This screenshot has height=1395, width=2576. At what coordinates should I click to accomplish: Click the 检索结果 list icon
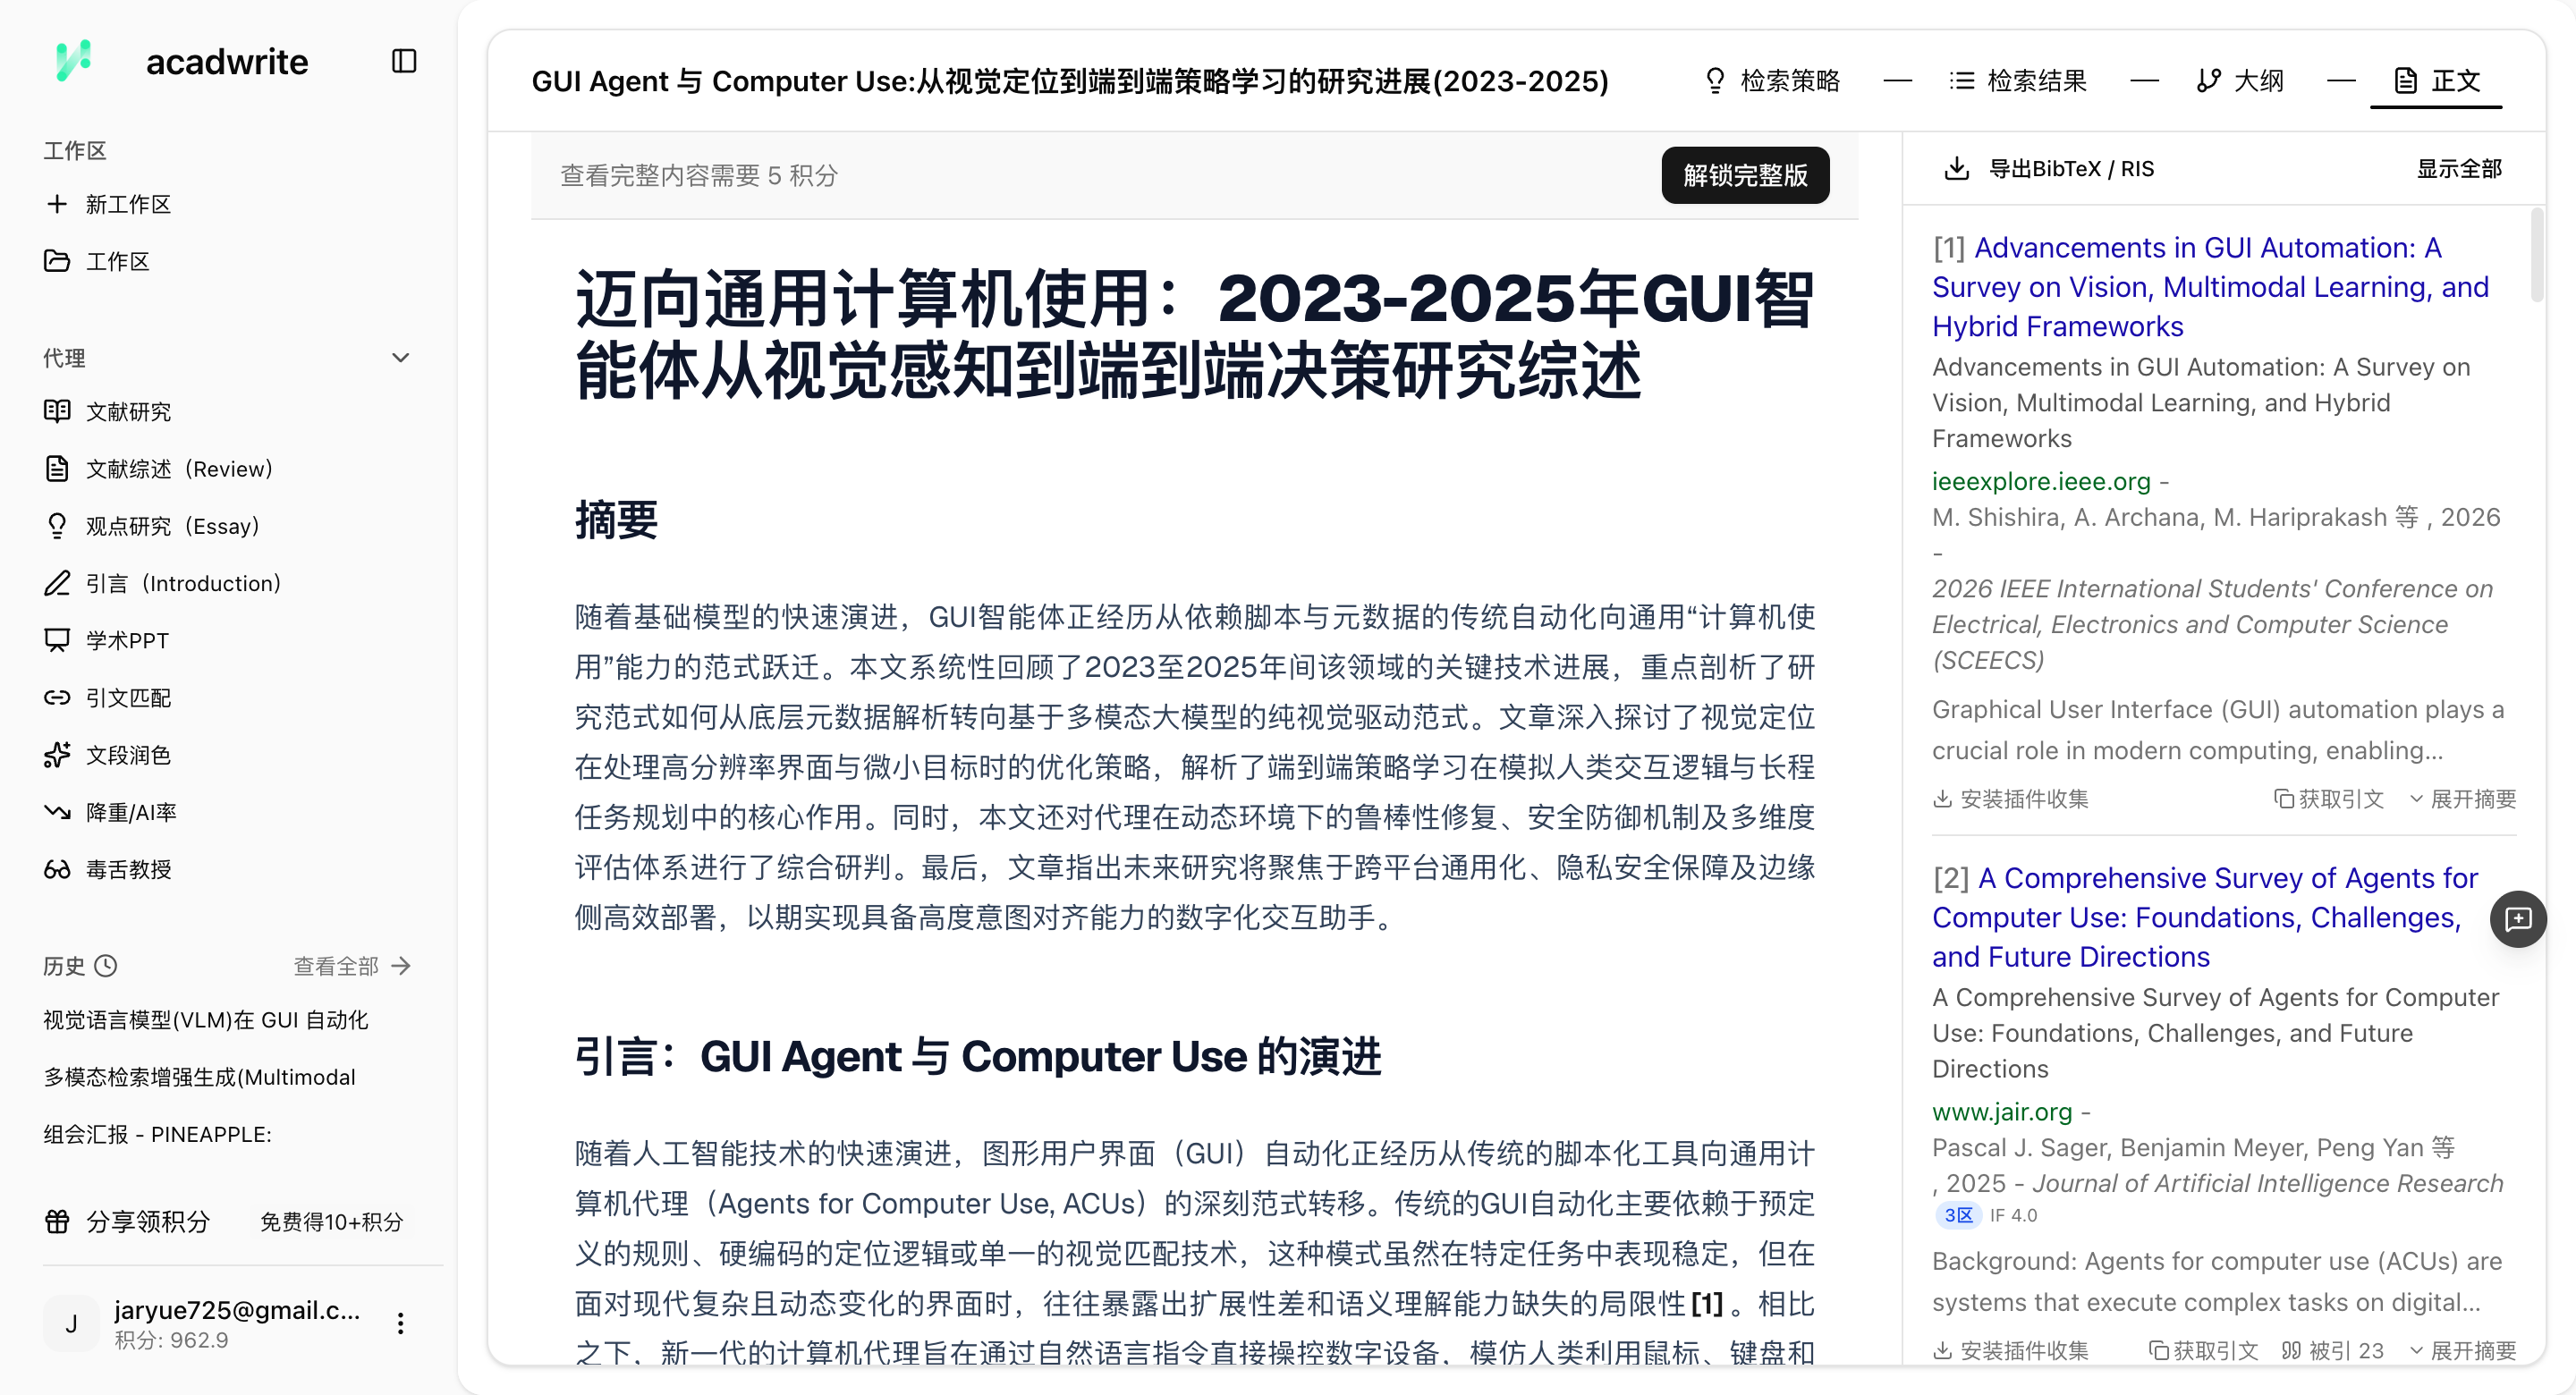pos(1962,80)
